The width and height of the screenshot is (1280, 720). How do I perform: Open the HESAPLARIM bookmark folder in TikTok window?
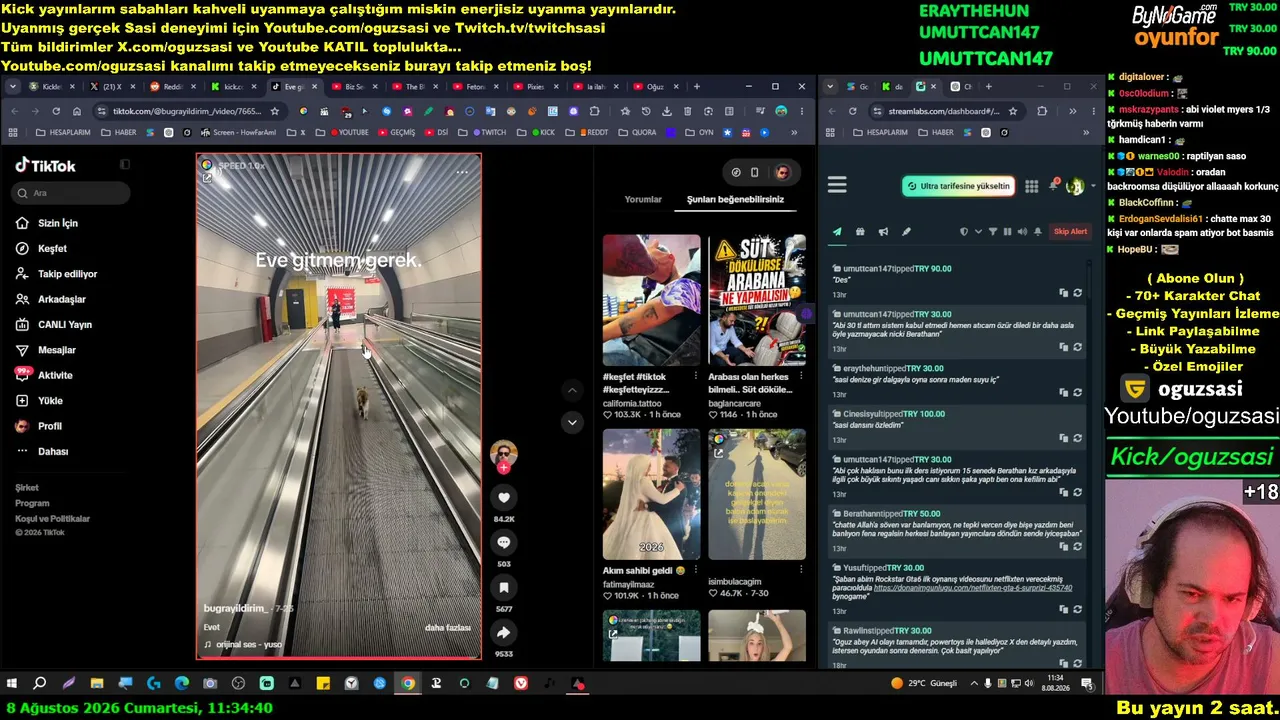64,132
